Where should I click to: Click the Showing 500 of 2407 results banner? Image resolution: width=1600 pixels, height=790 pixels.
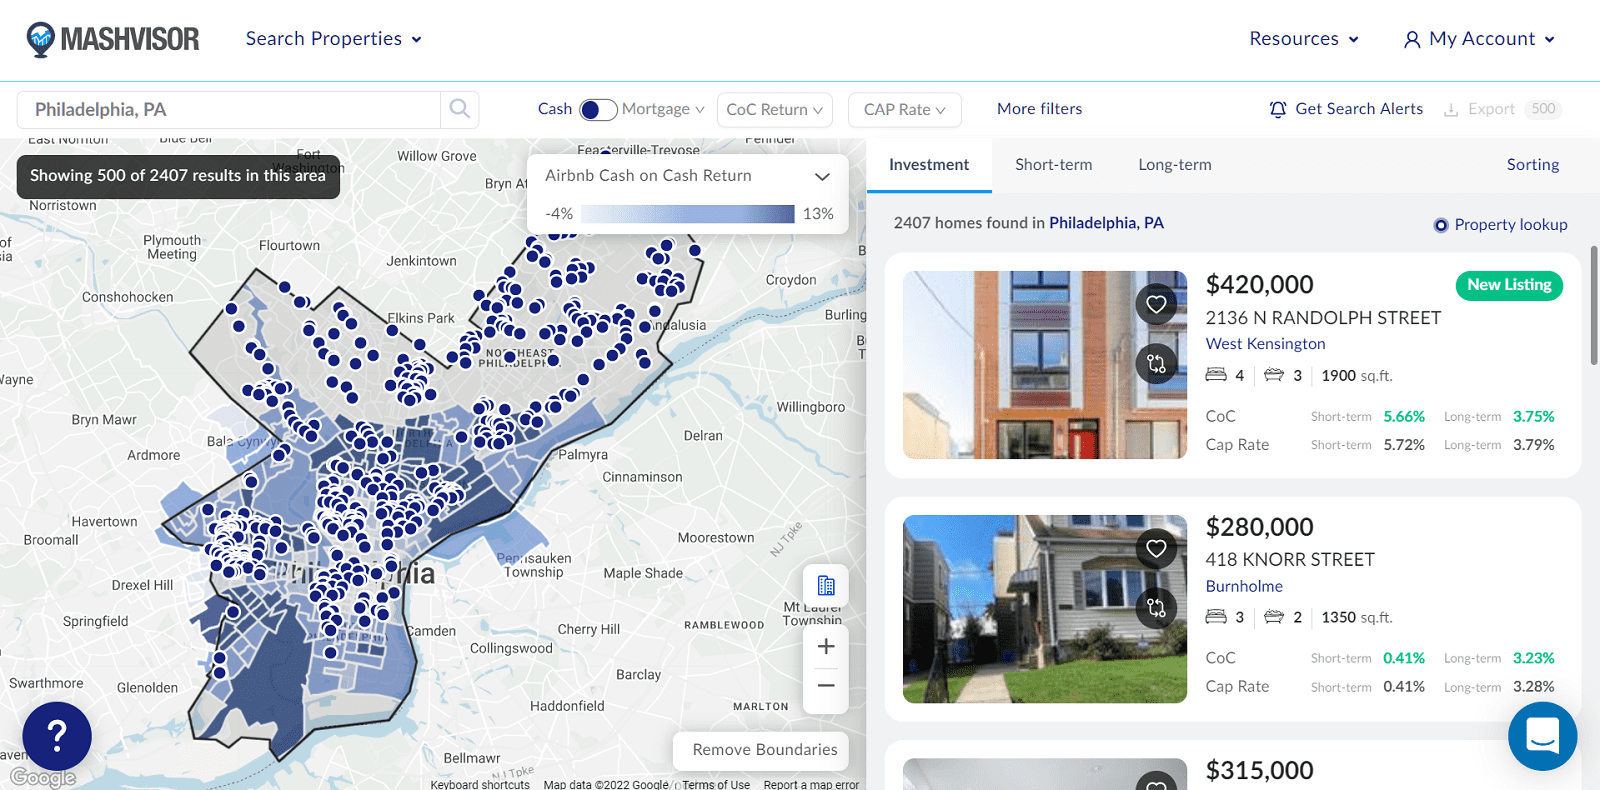[x=178, y=176]
